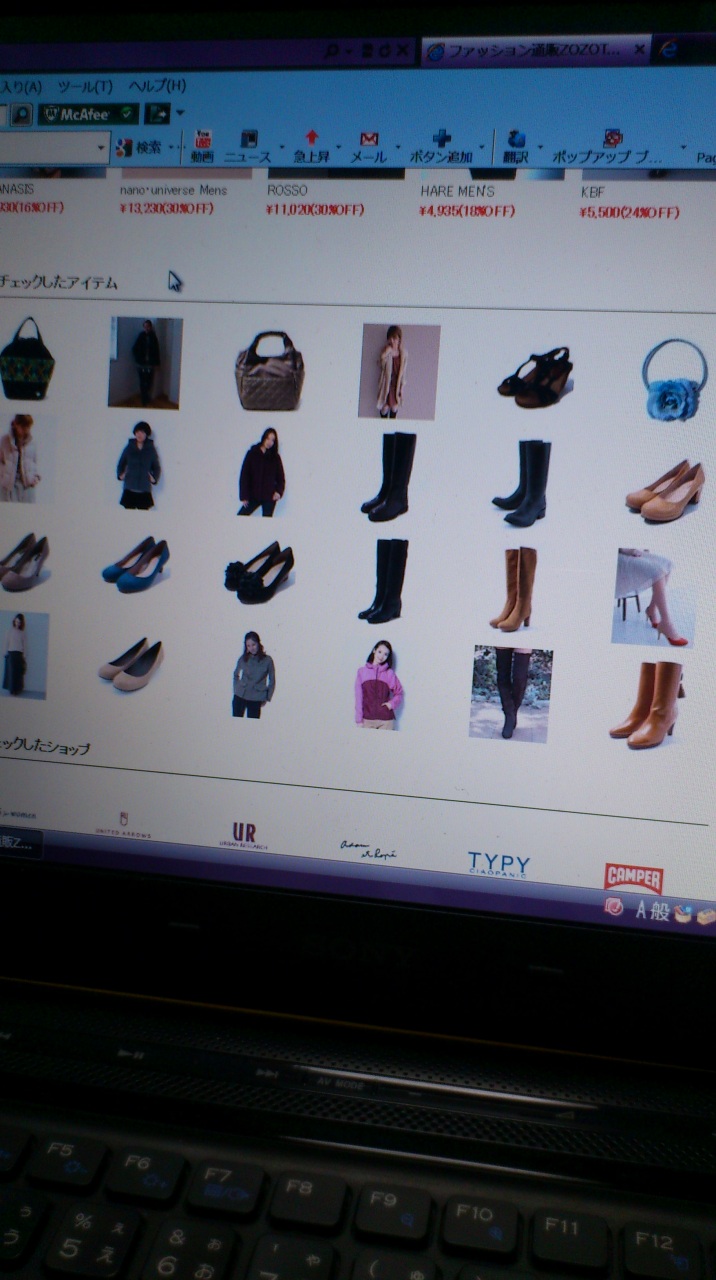Open the Gmail メール toolbar icon
This screenshot has height=1280, width=716.
point(368,147)
